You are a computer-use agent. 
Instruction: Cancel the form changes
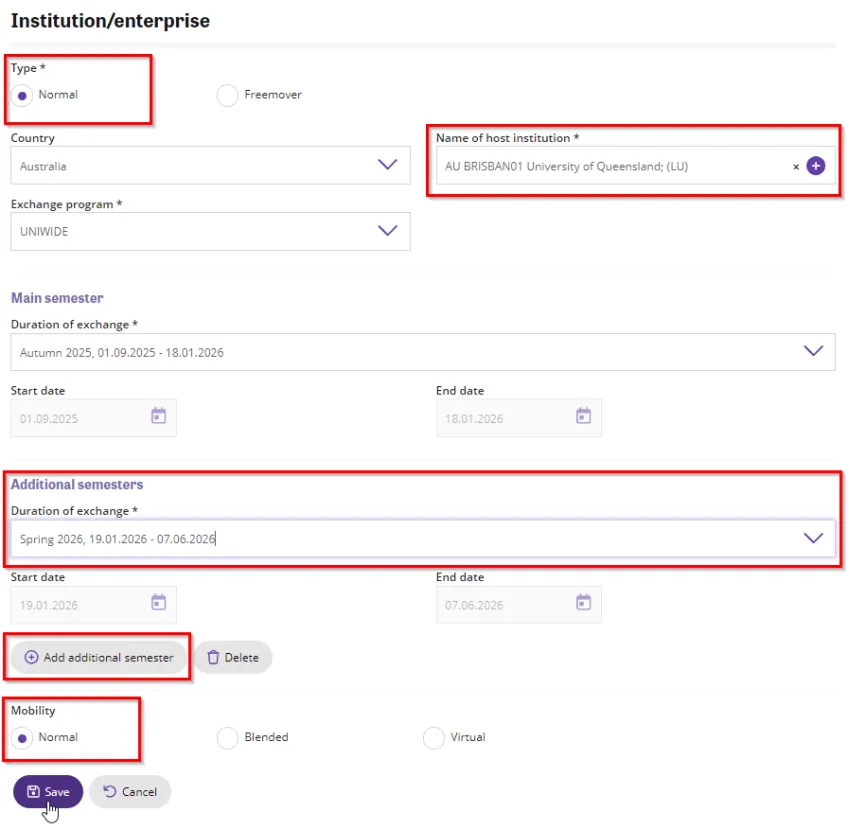[x=130, y=791]
